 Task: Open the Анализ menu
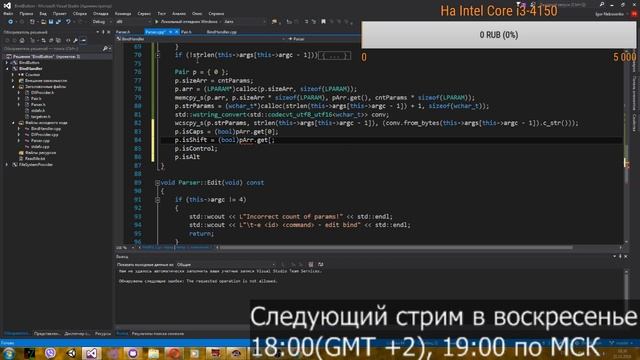point(179,13)
